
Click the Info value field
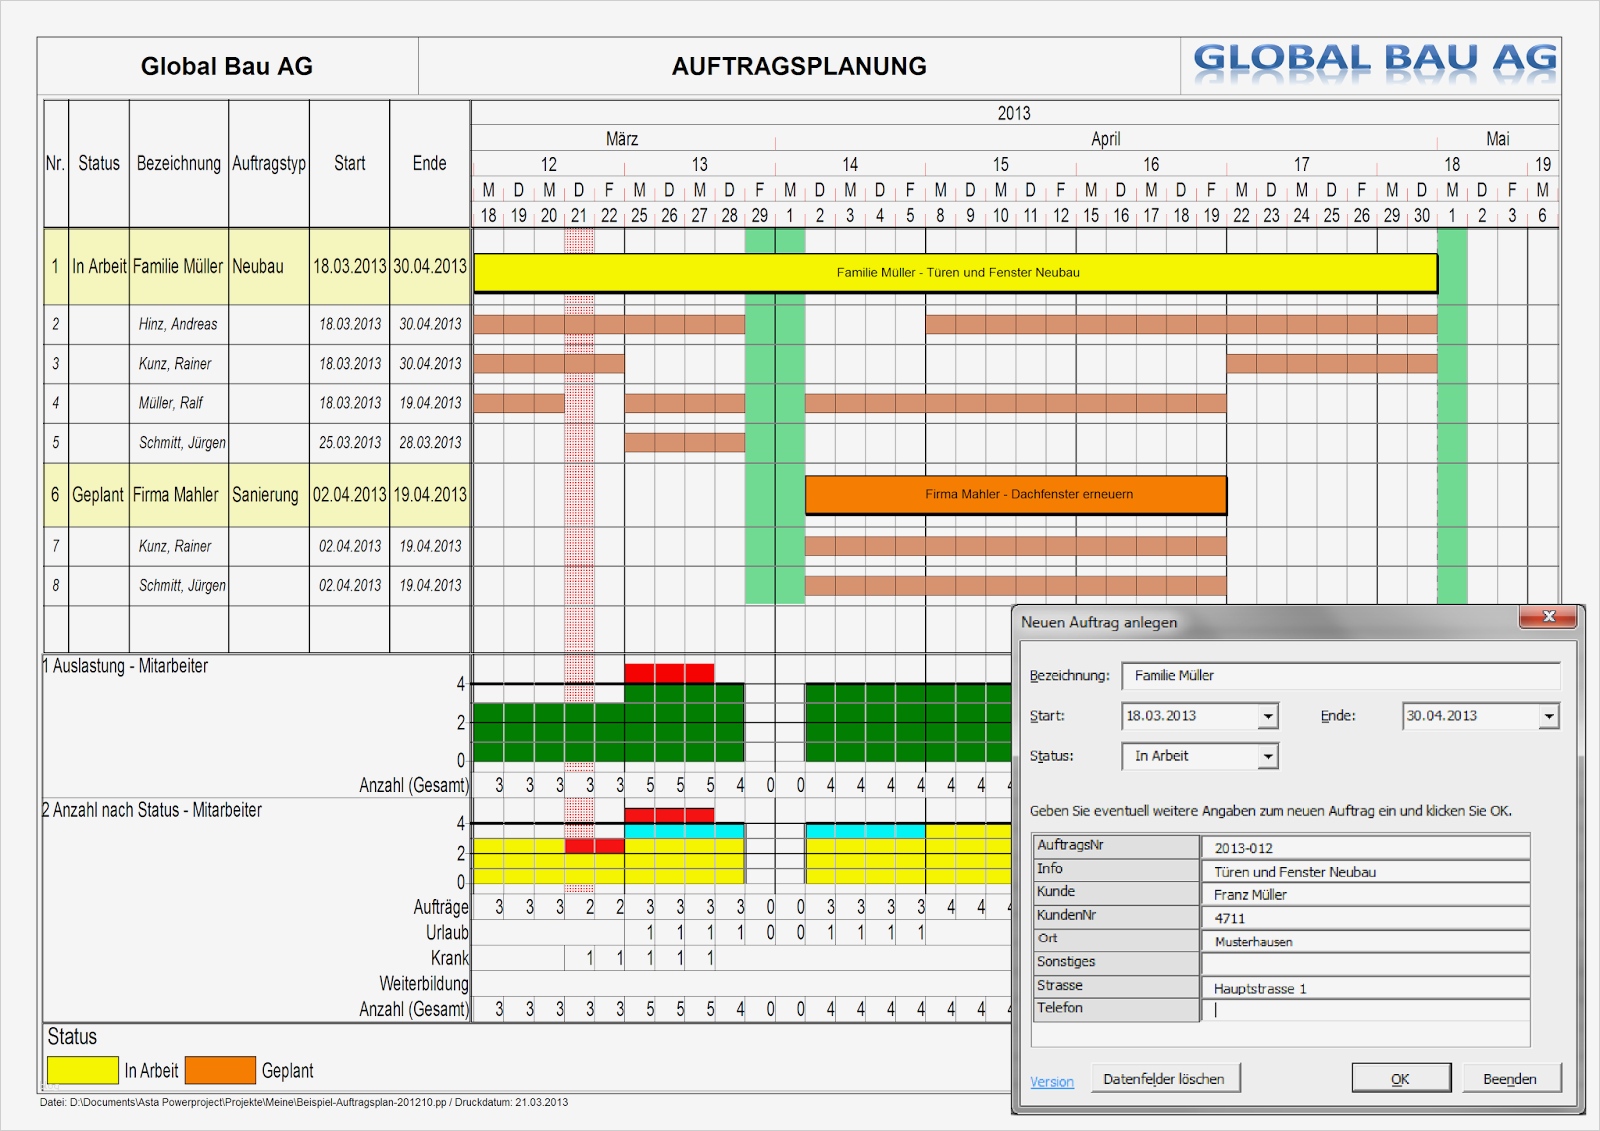(x=1365, y=871)
